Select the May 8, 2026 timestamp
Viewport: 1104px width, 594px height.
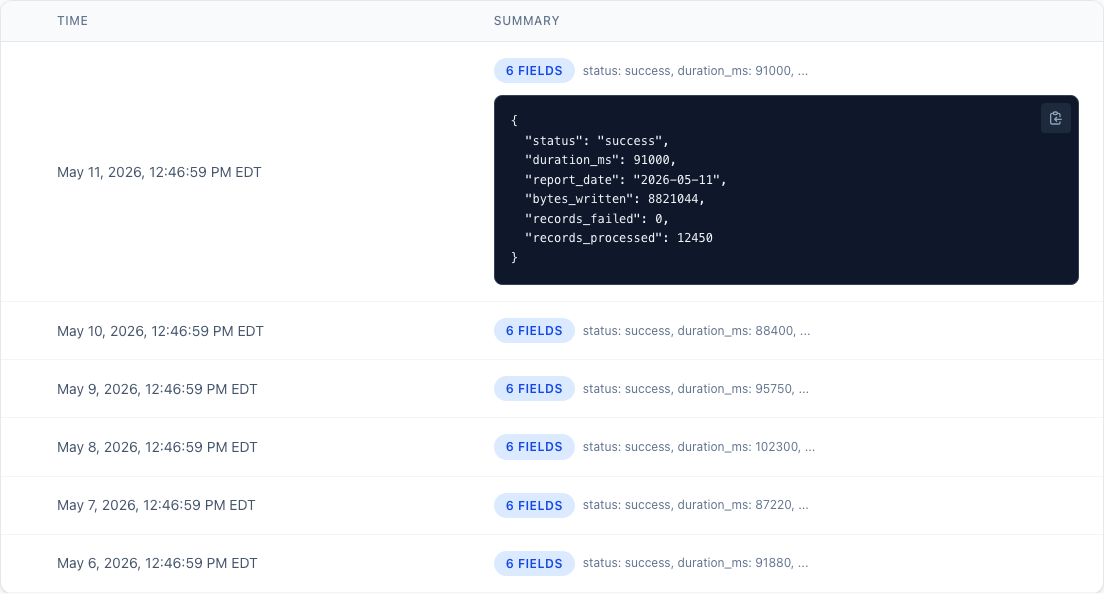[157, 447]
